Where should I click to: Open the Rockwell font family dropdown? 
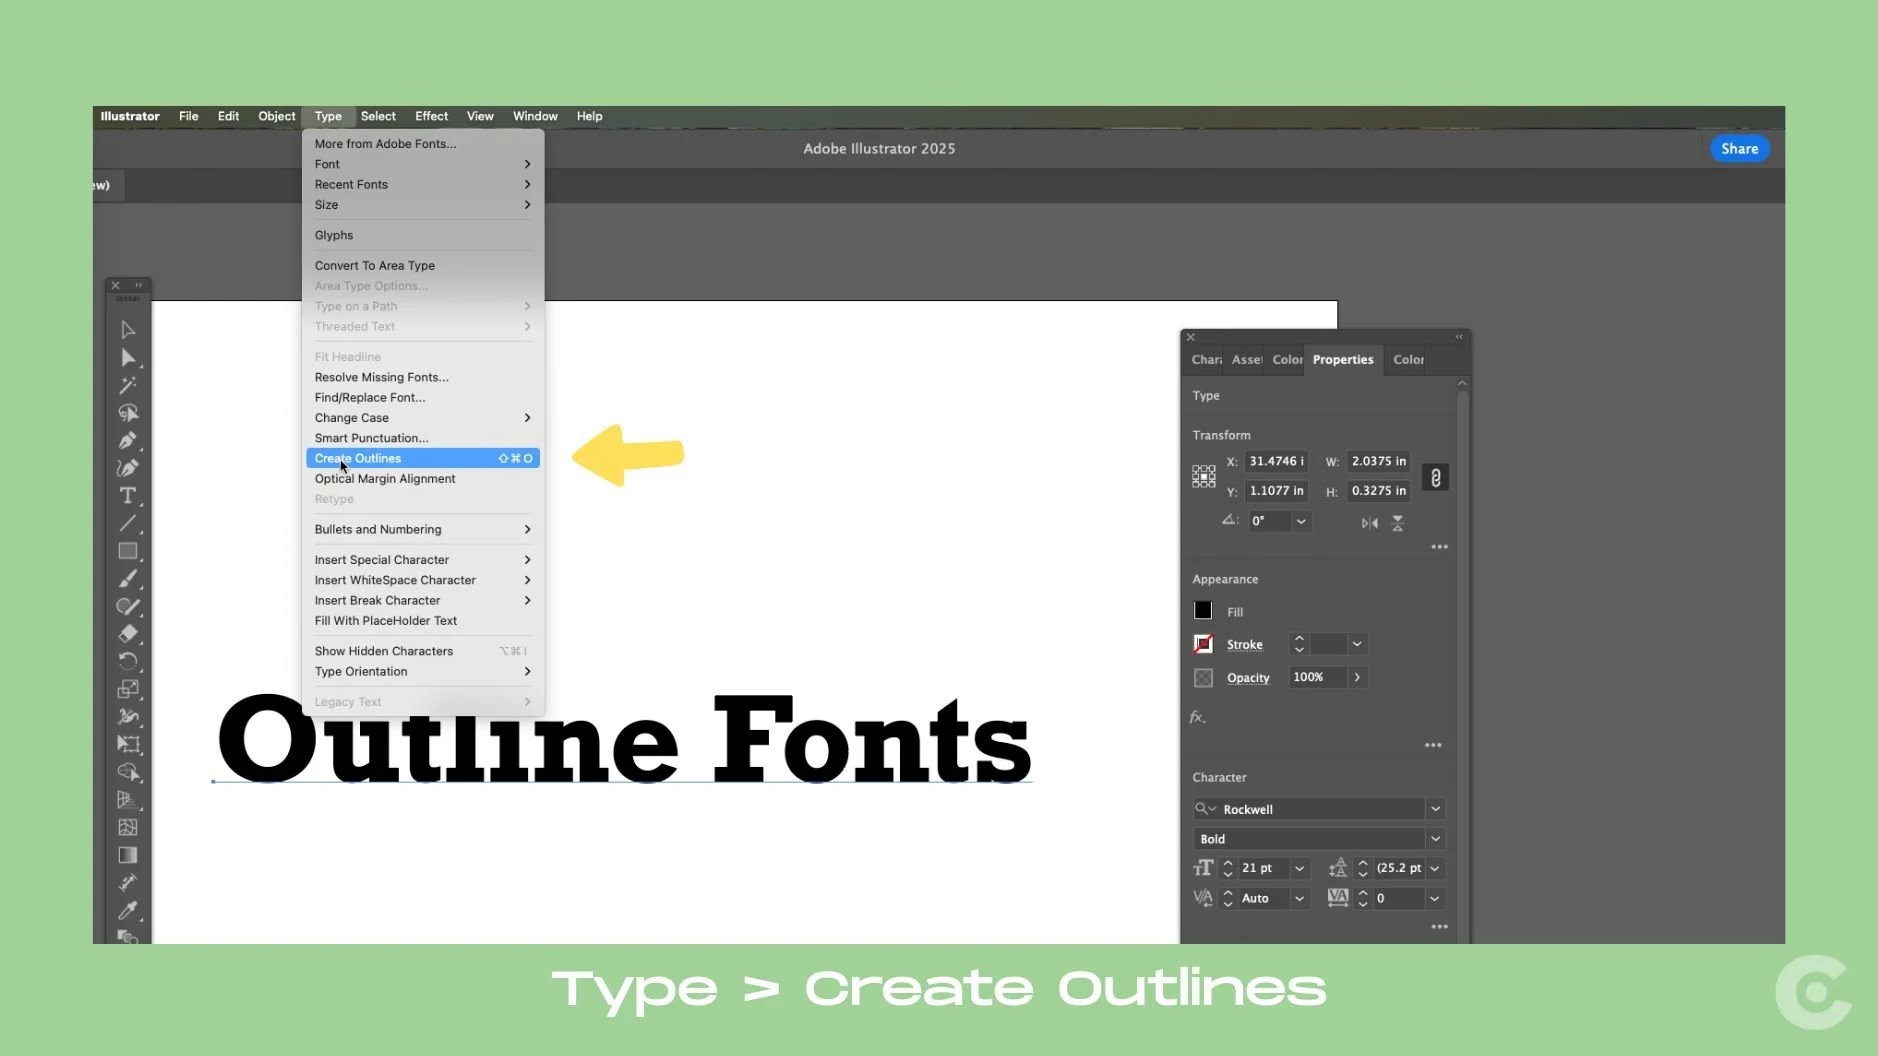1436,809
